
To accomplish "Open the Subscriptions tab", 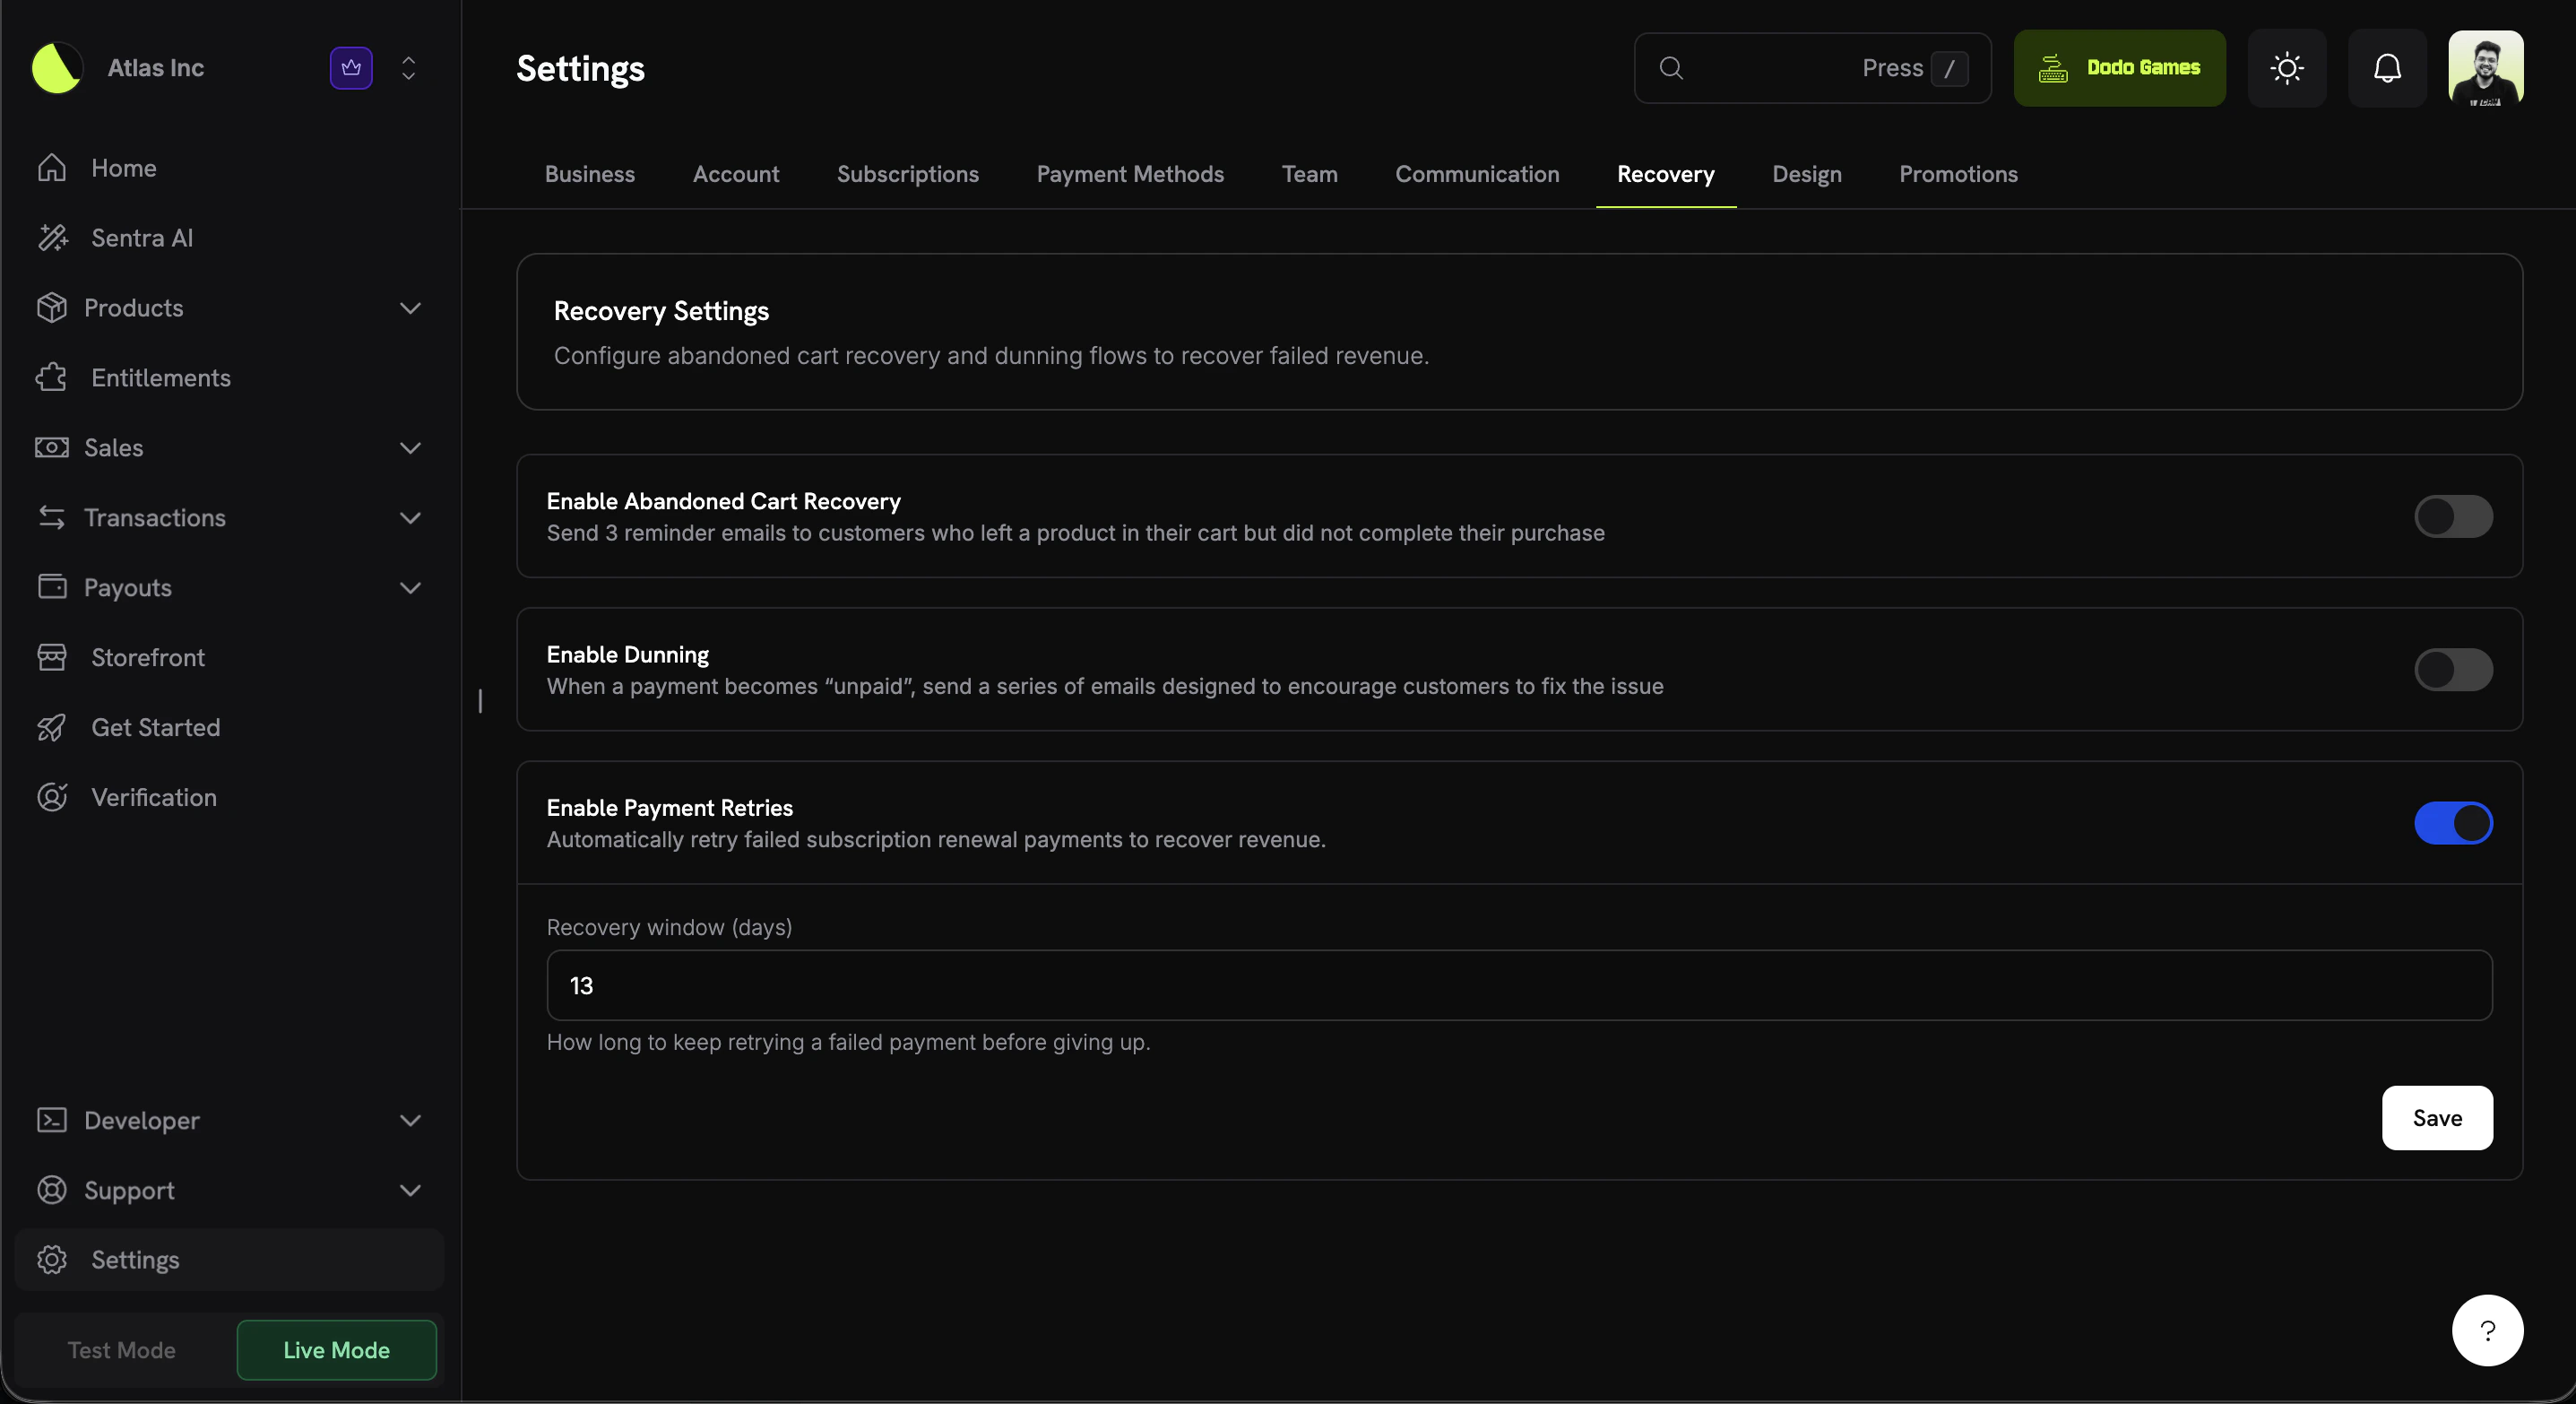I will 907,174.
